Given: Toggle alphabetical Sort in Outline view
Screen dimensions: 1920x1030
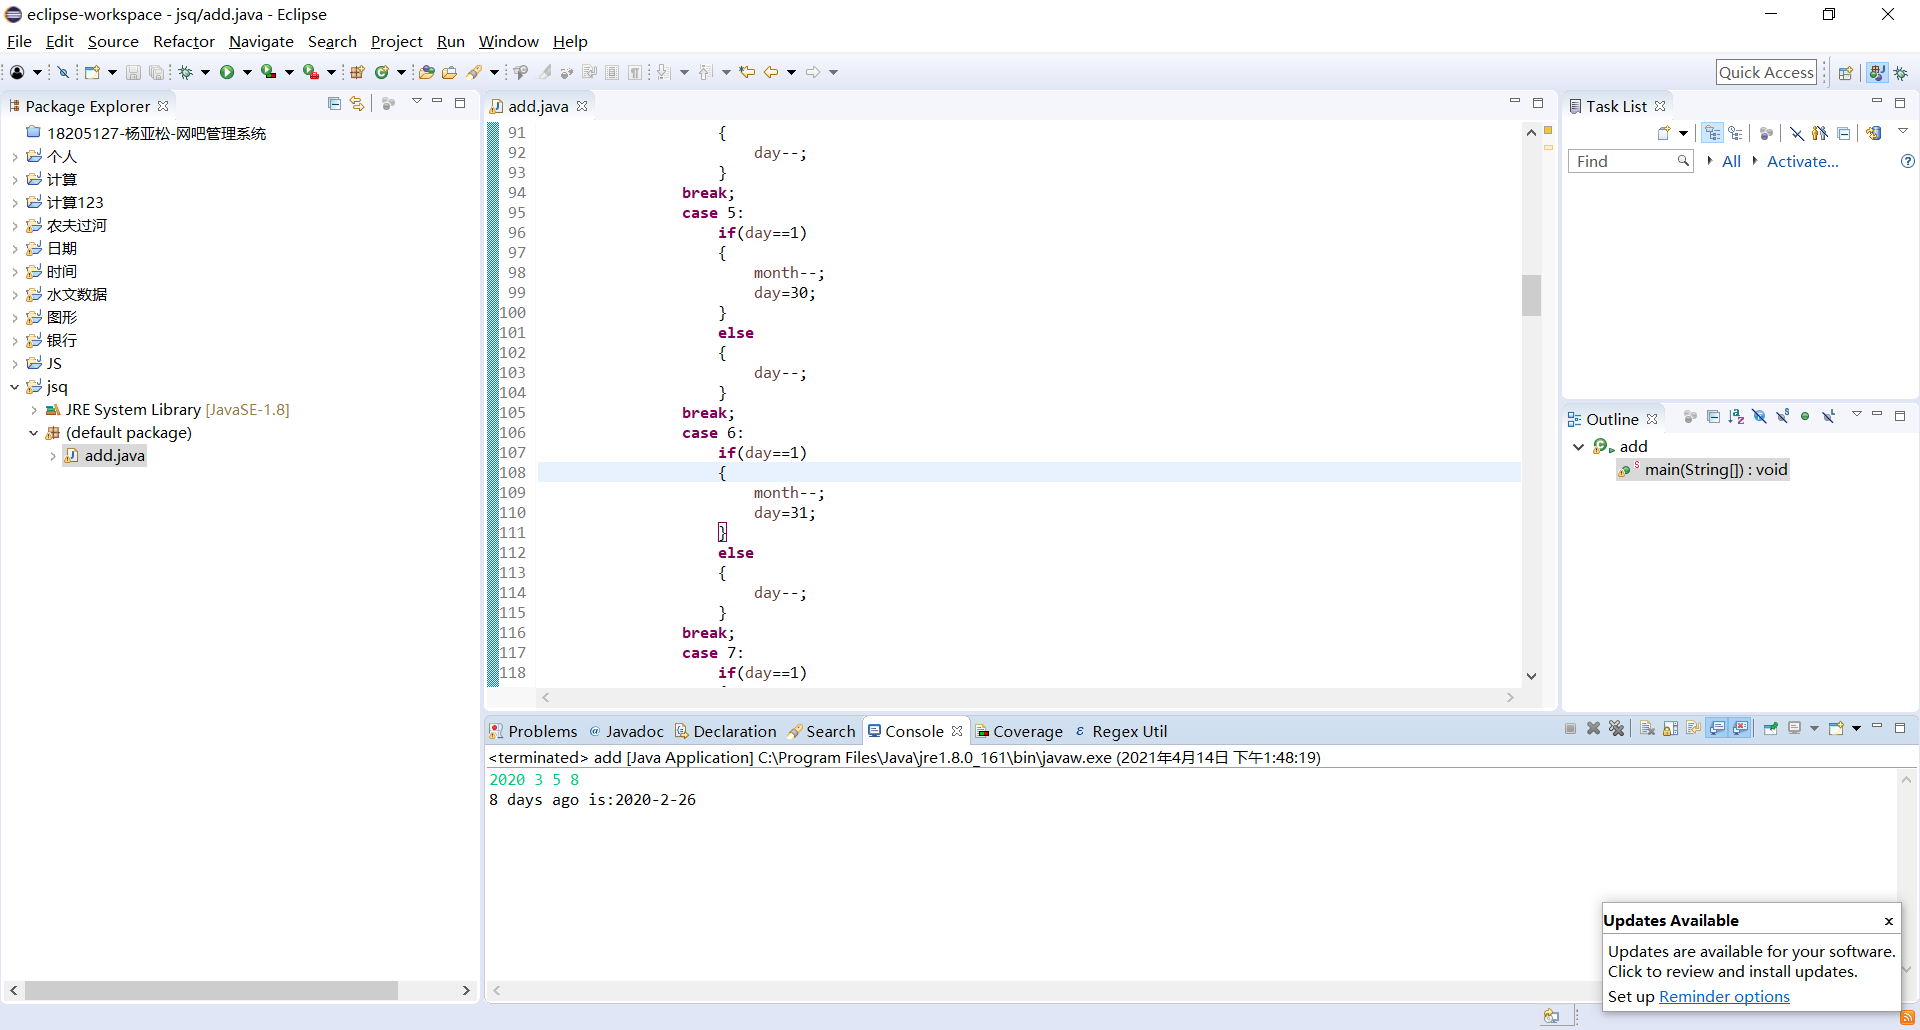Looking at the screenshot, I should pyautogui.click(x=1736, y=417).
